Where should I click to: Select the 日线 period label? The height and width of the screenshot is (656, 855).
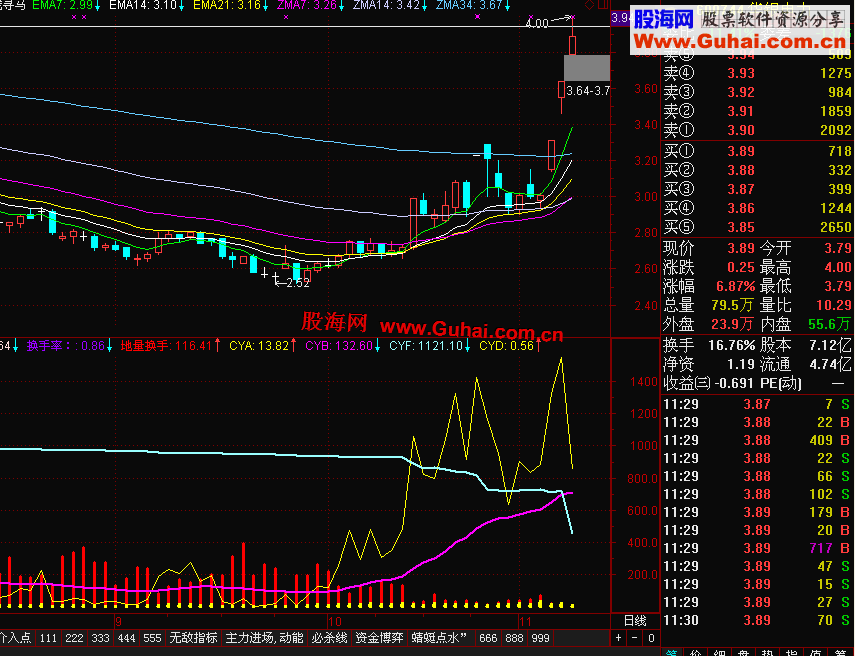pos(635,621)
